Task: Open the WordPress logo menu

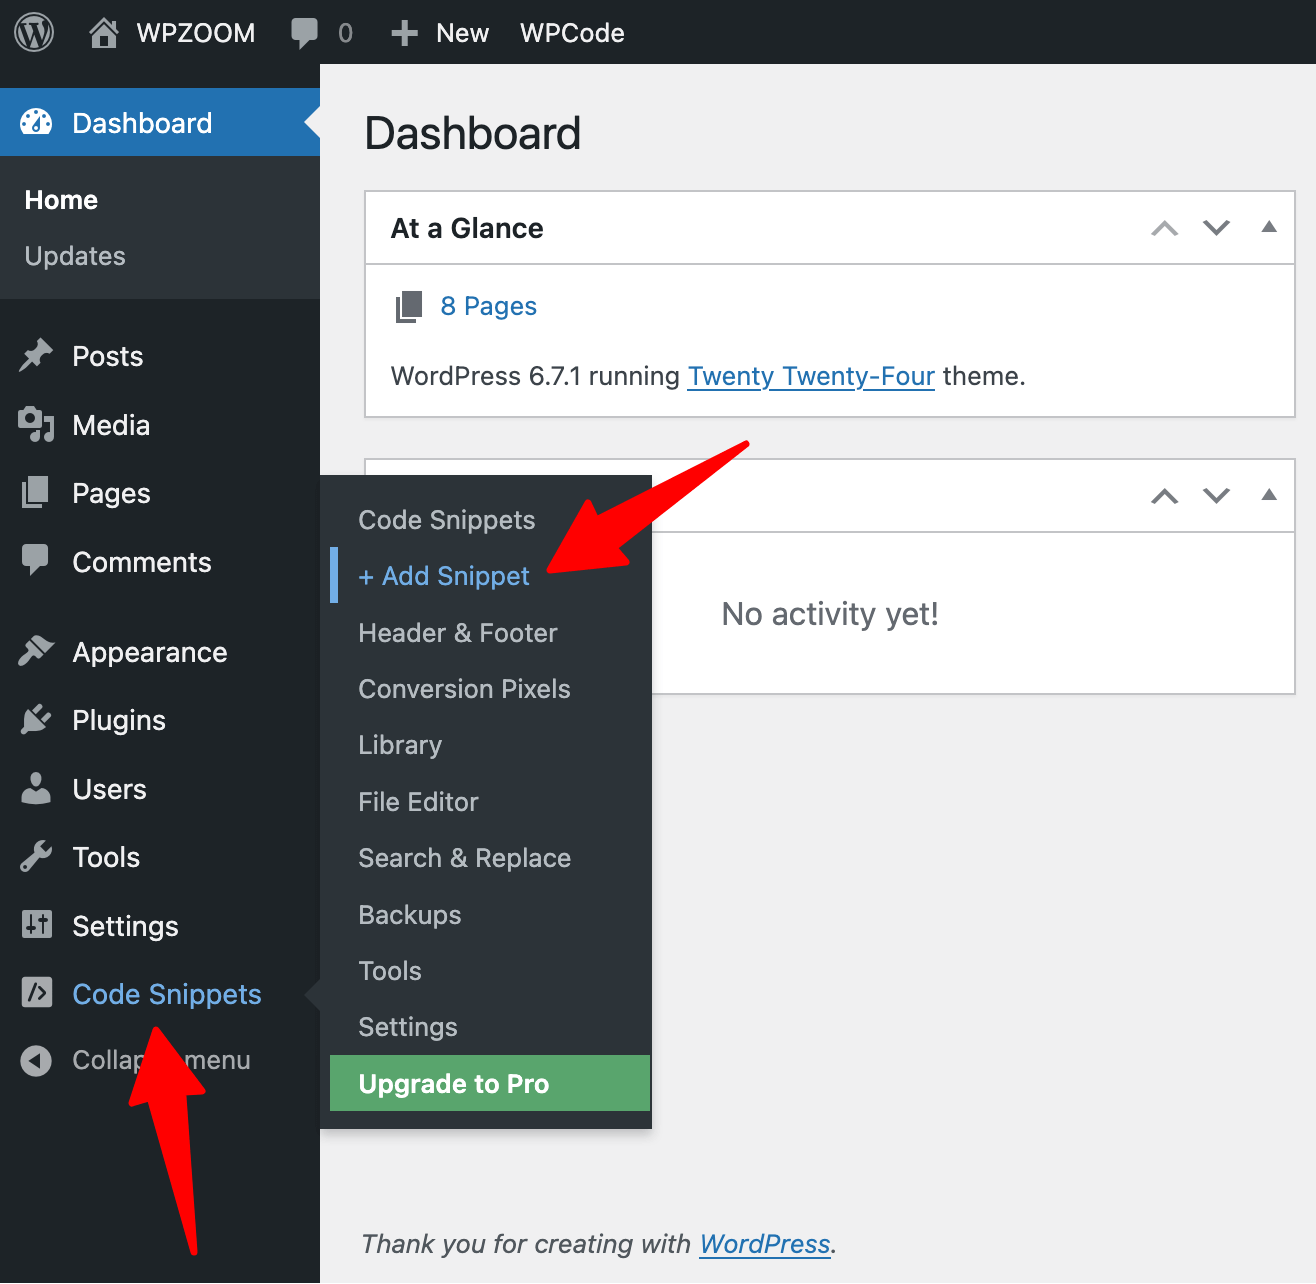Action: 33,31
